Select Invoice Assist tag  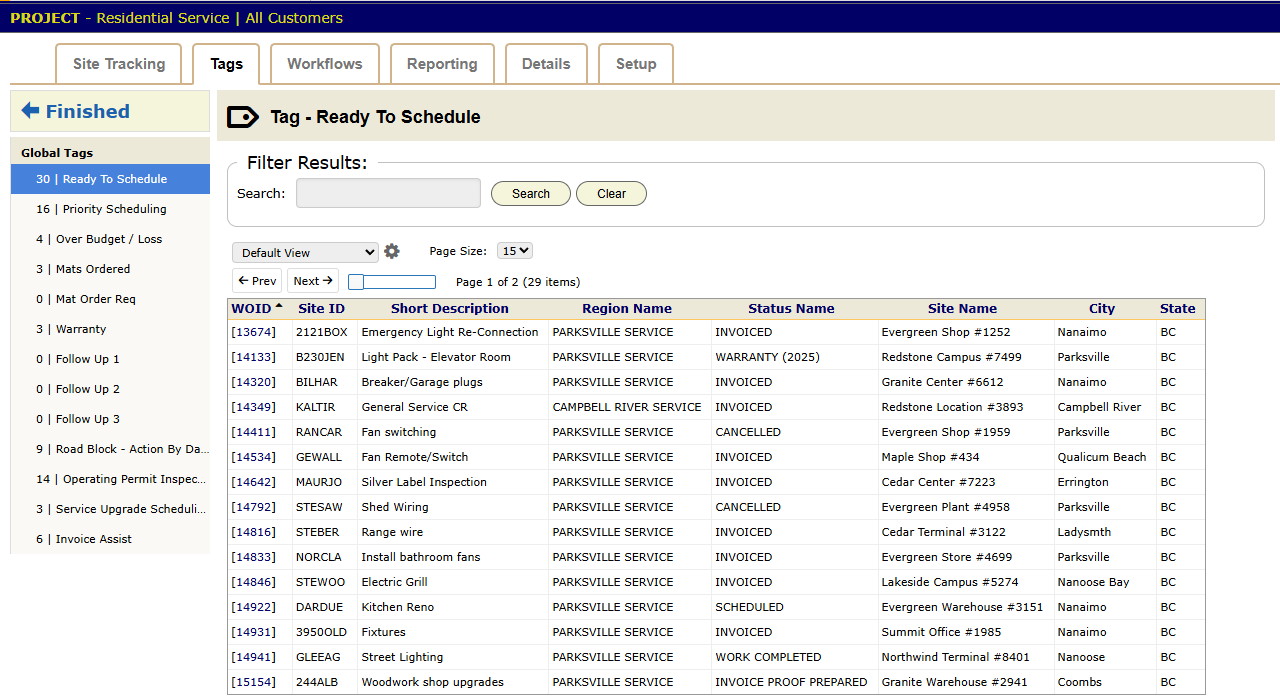coord(110,539)
